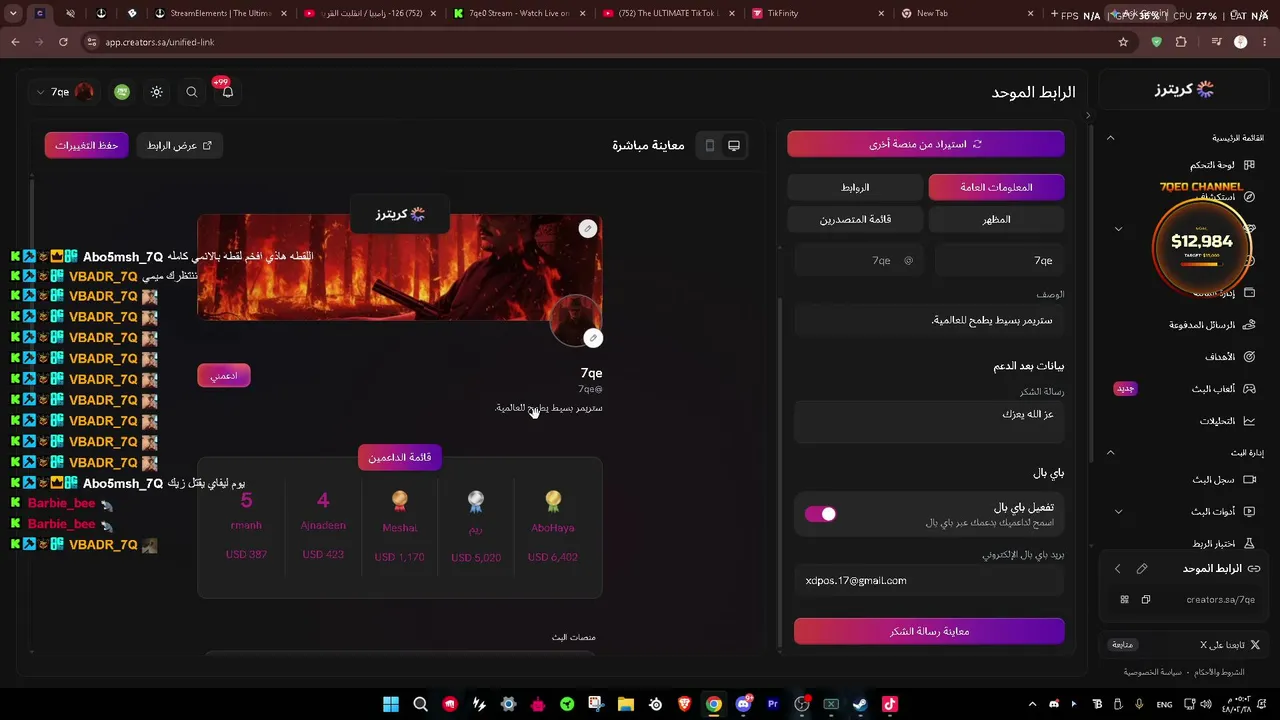Open the 7qe account dropdown
Viewport: 1280px width, 720px height.
[64, 92]
